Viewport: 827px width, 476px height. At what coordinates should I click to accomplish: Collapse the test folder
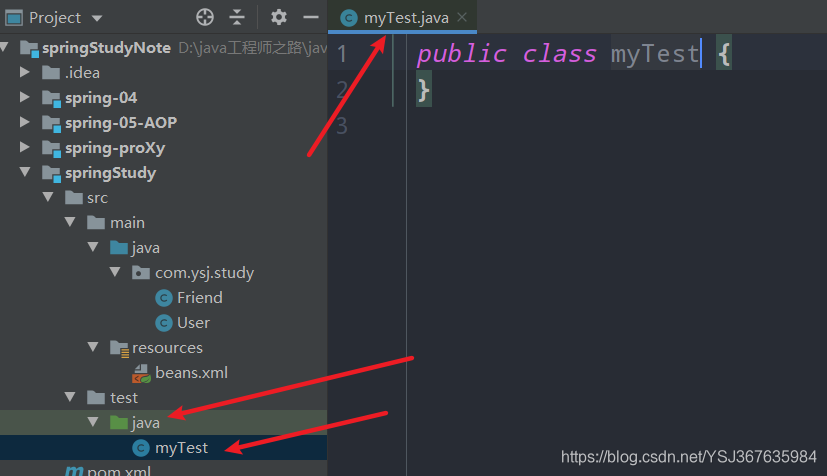click(x=70, y=397)
